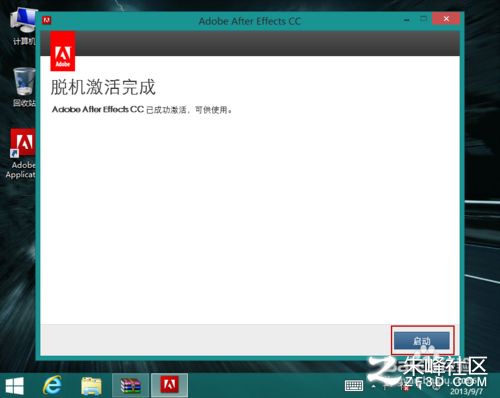Maximize the Adobe After Effects CC window

(x=423, y=19)
